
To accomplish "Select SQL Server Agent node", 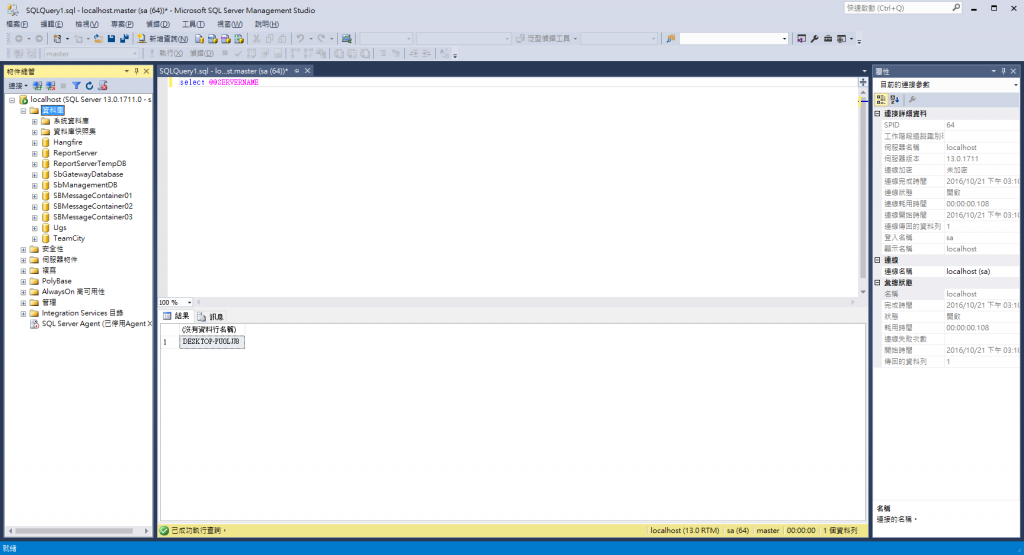I will point(95,324).
